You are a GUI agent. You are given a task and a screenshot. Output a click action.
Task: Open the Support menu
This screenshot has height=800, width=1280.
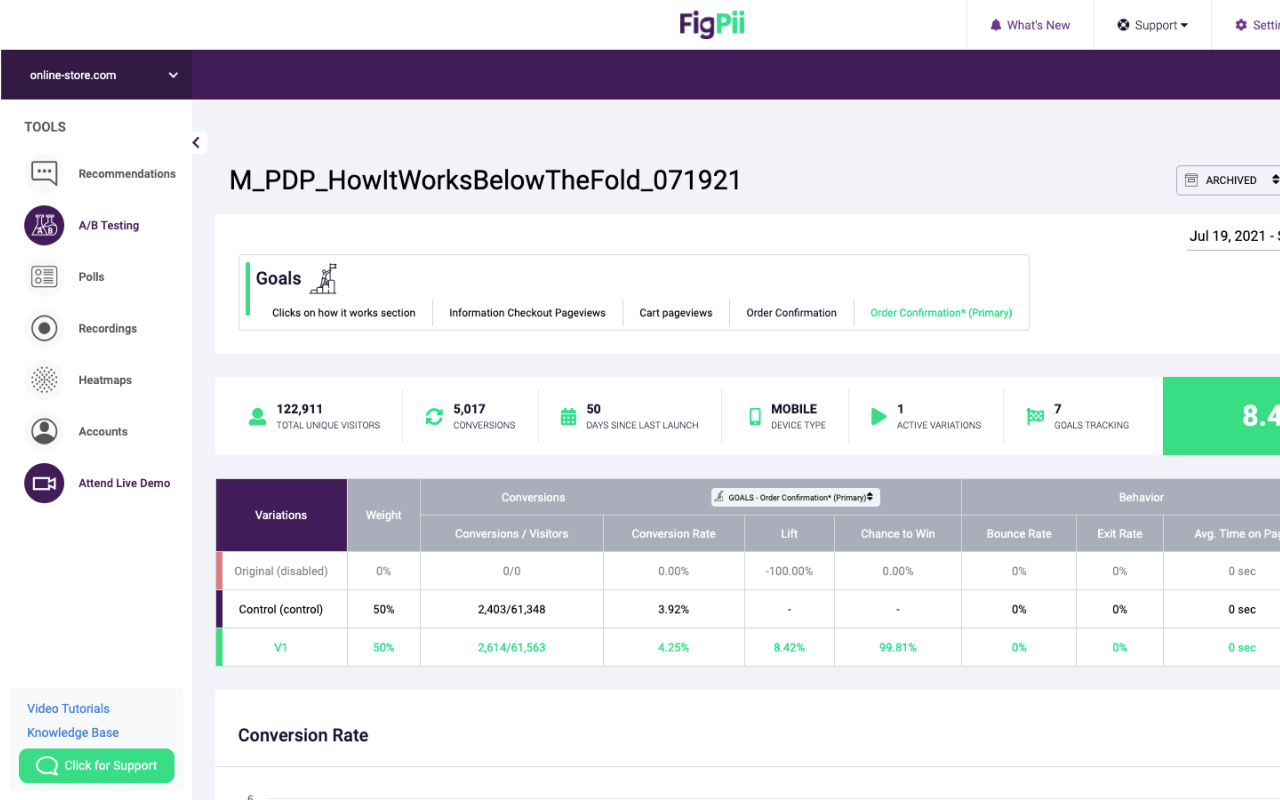[x=1152, y=24]
